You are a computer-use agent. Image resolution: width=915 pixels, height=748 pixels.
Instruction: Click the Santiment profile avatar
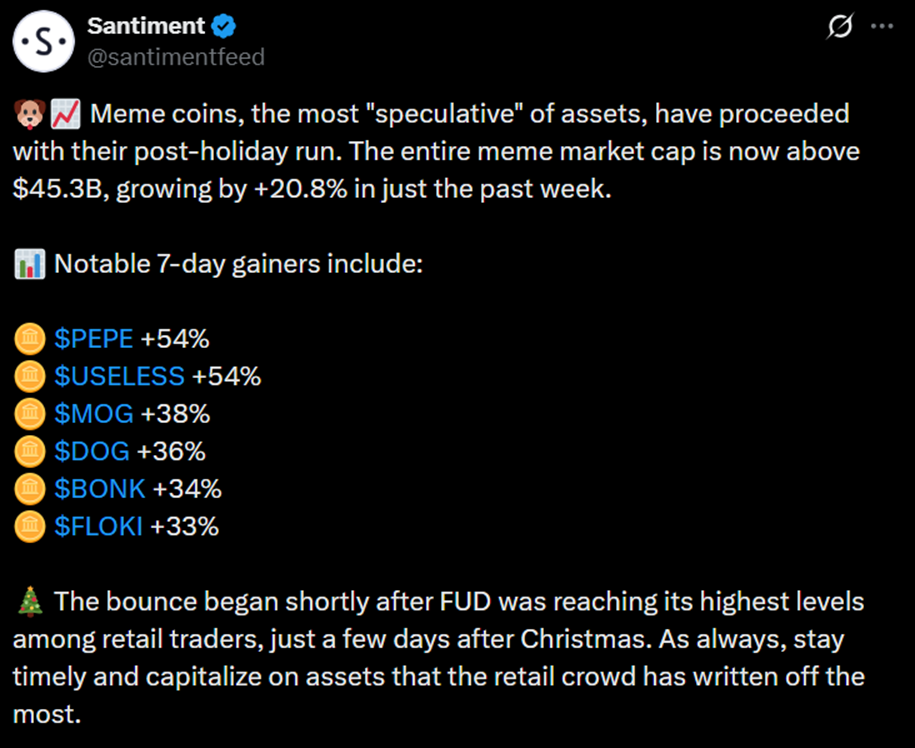(x=42, y=41)
